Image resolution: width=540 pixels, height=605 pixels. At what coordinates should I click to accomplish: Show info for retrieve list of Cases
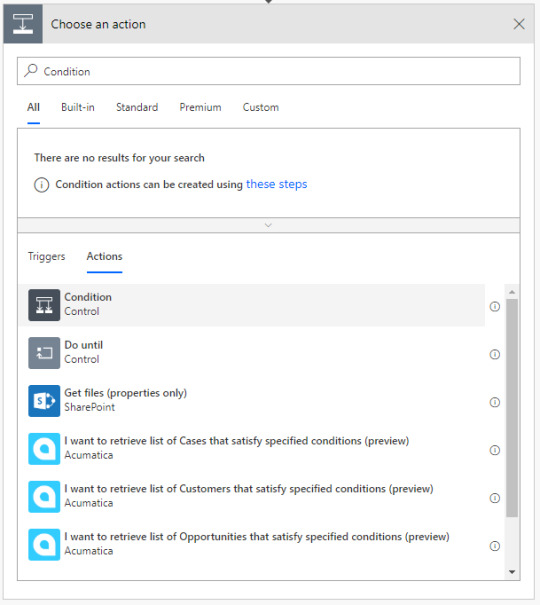pos(494,450)
